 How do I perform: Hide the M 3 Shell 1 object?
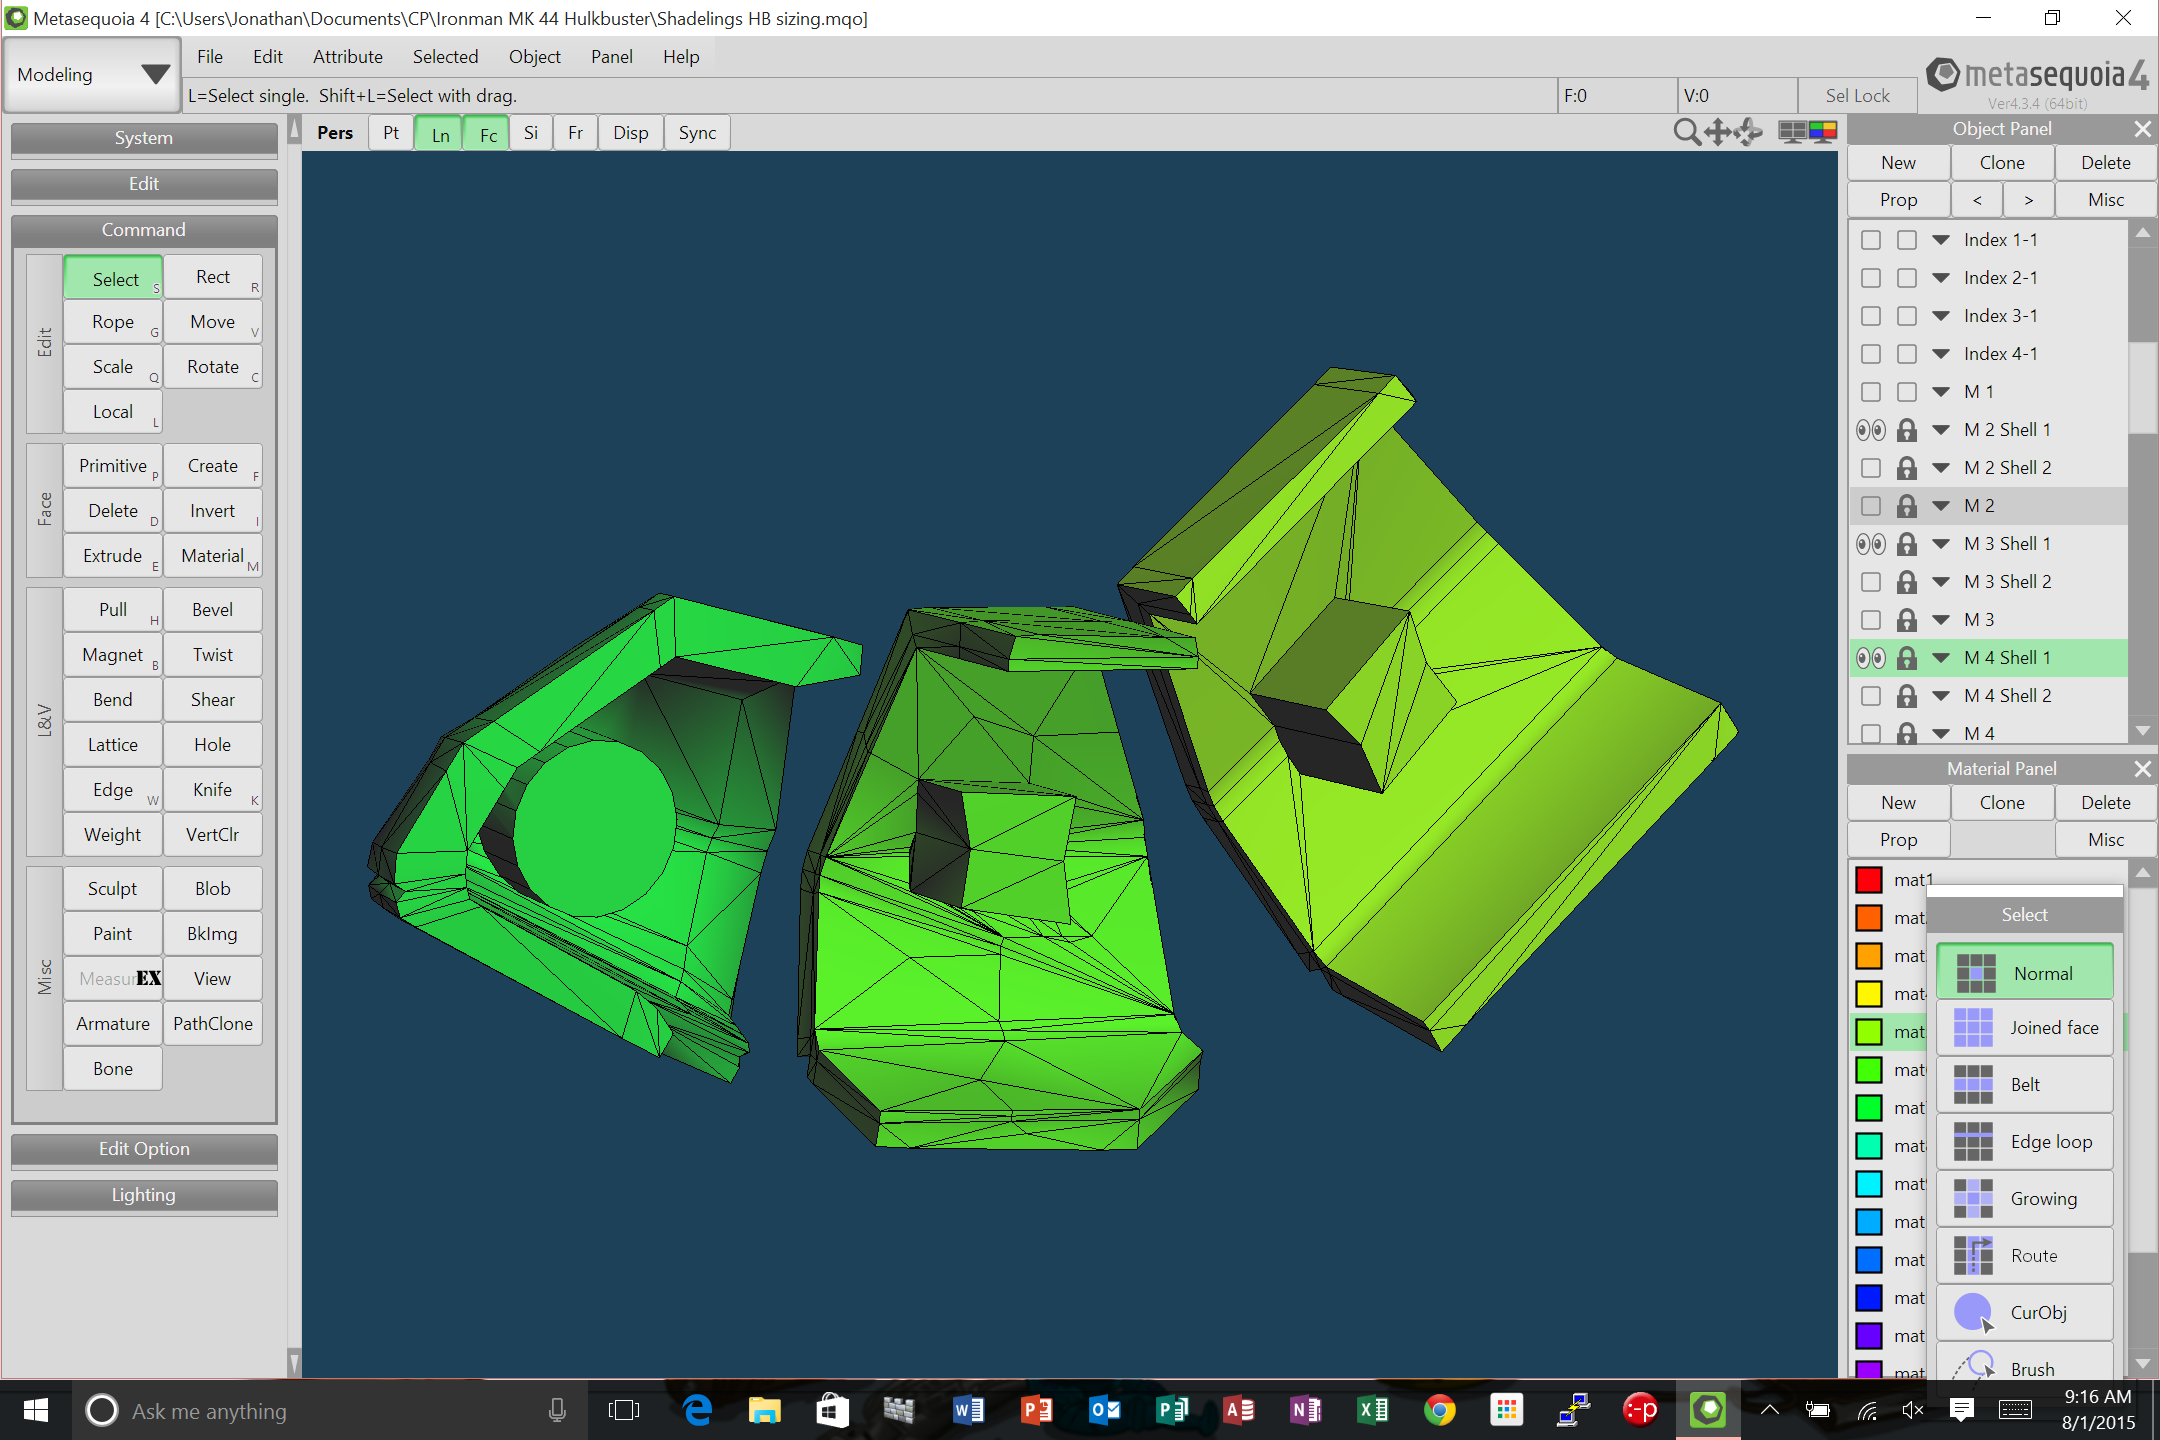tap(1871, 544)
